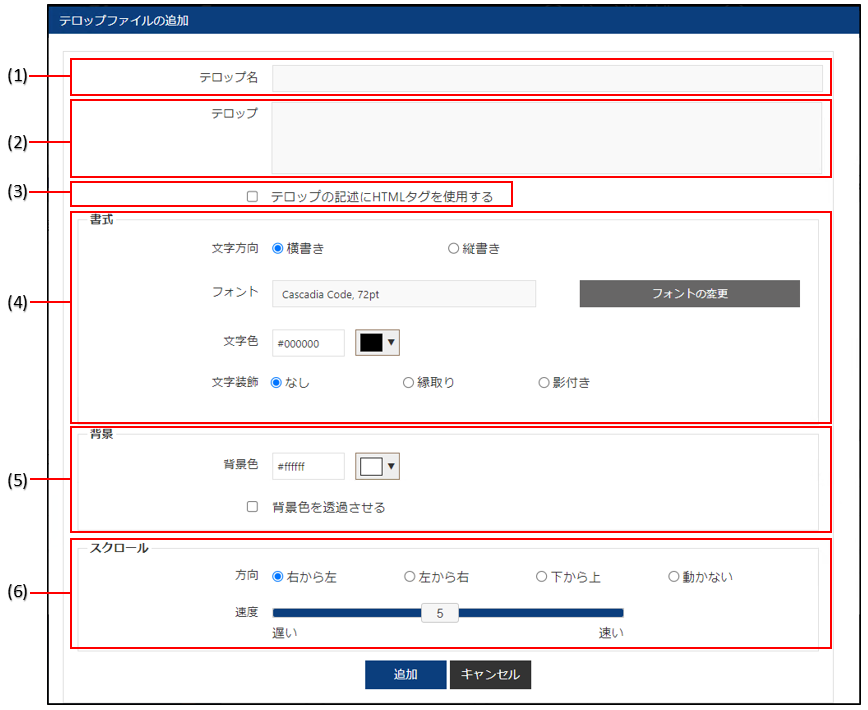Click the 追加 button
The image size is (868, 710).
(406, 675)
